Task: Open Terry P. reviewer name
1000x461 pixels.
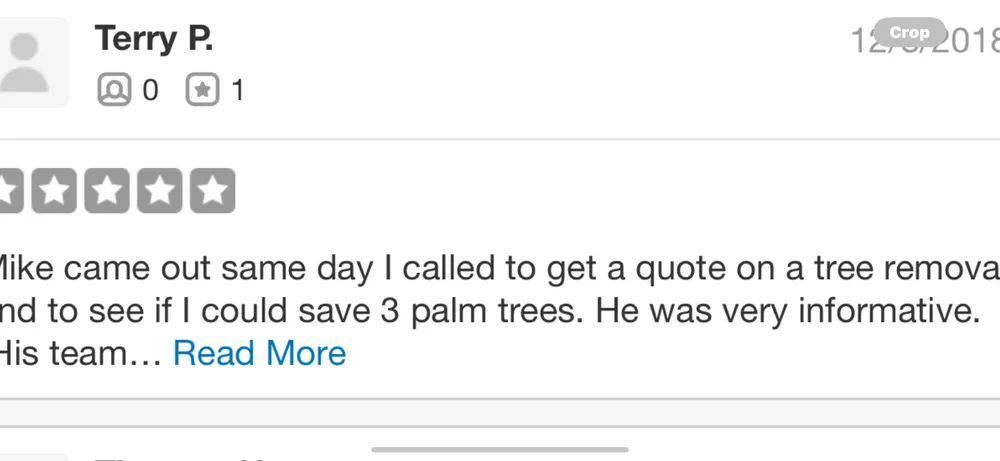Action: tap(154, 40)
